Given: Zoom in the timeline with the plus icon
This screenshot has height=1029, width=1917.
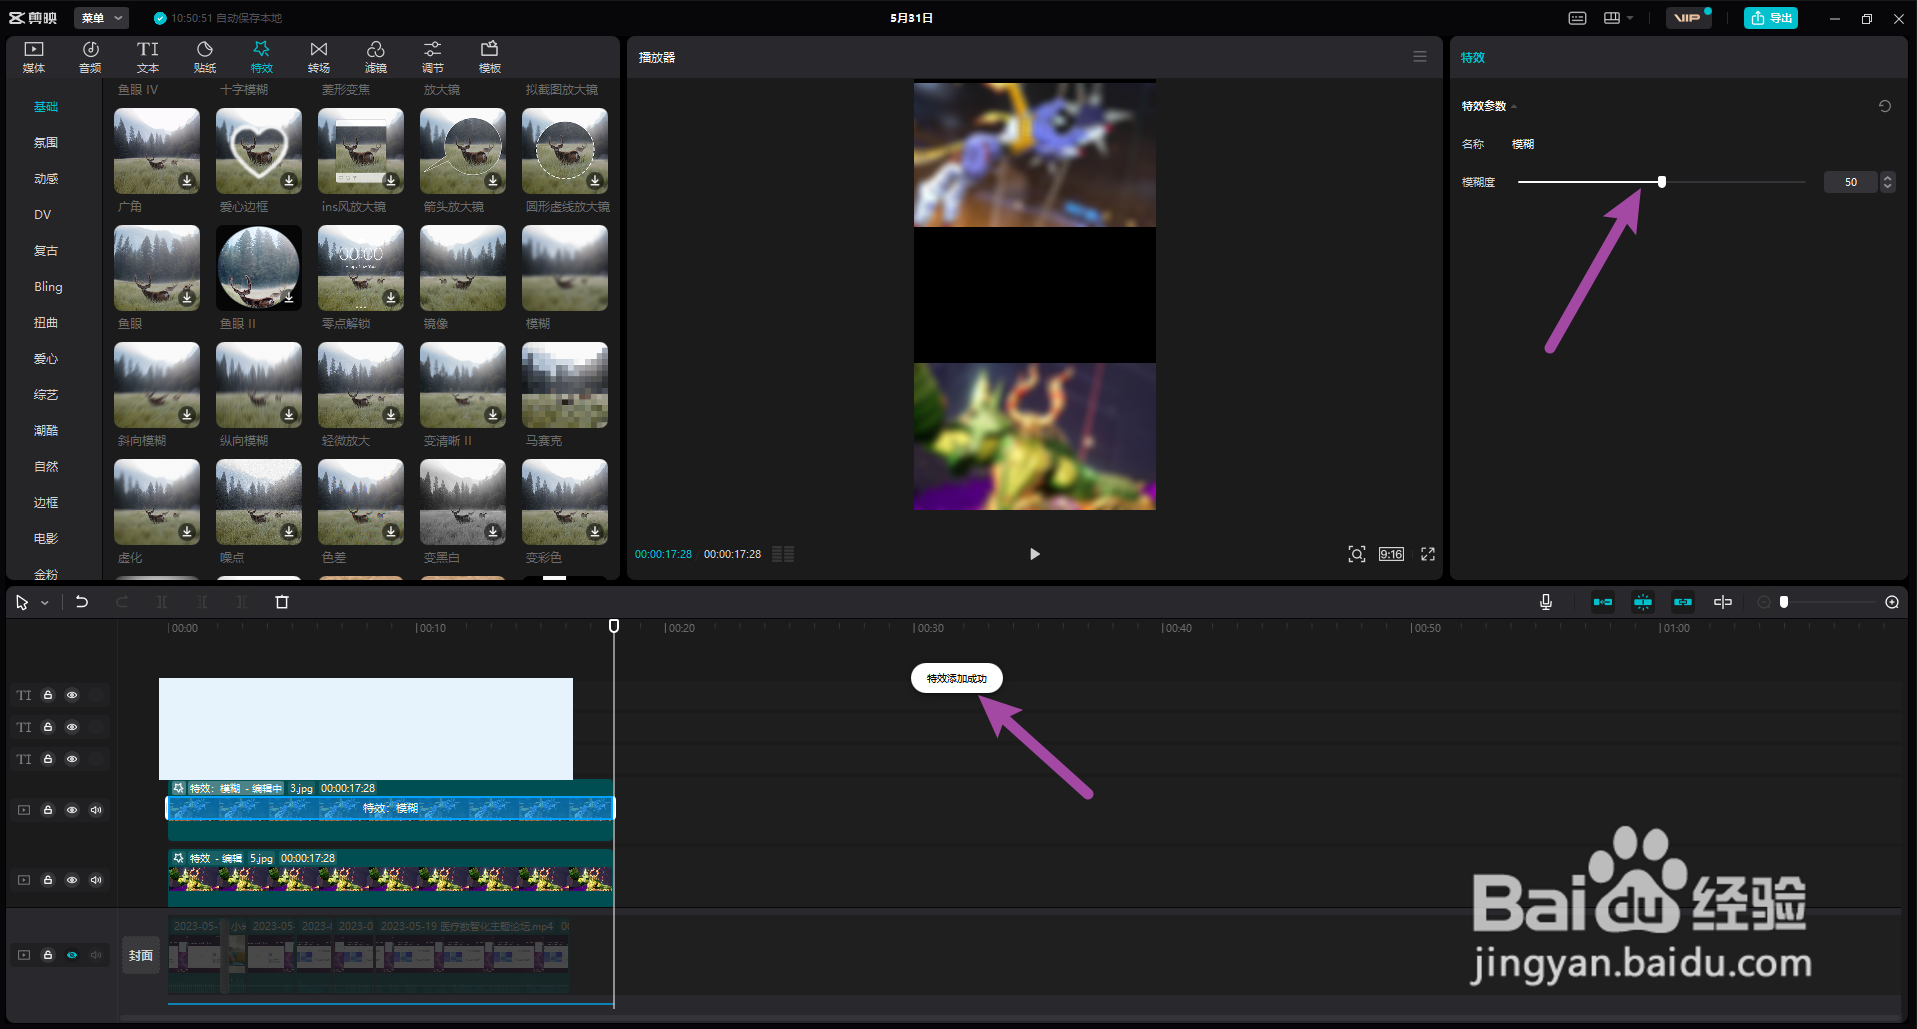Looking at the screenshot, I should (1892, 602).
